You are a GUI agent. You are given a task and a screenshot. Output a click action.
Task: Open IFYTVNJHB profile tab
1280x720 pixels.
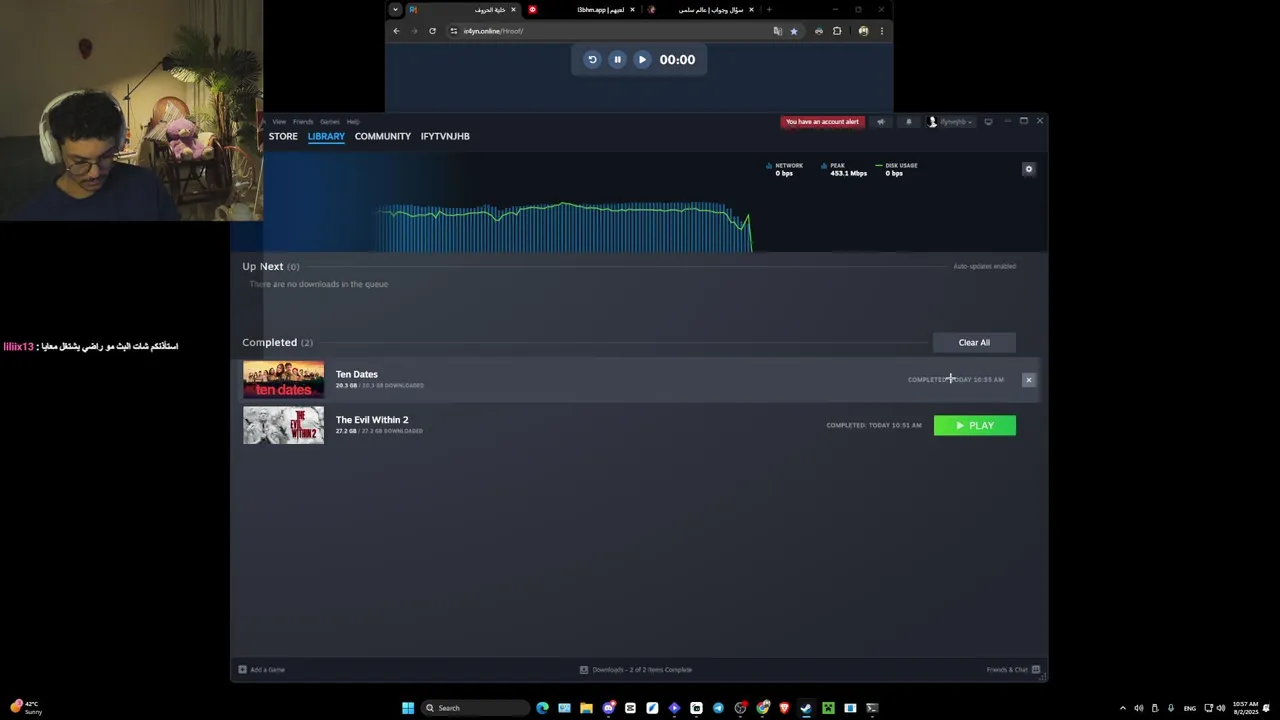pos(445,136)
